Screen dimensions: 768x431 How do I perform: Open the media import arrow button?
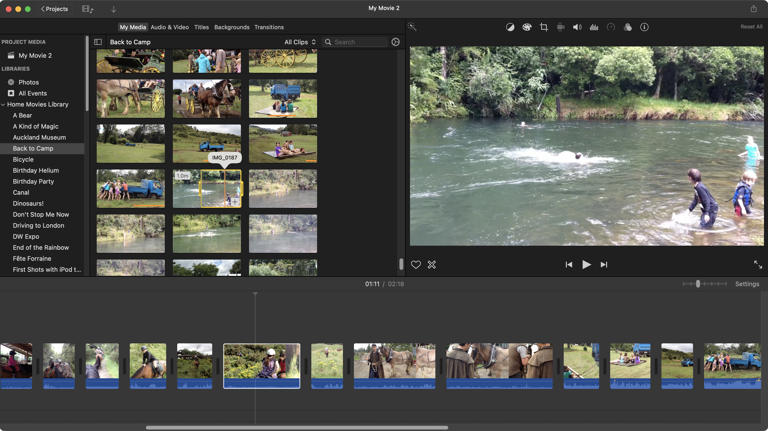[x=114, y=9]
